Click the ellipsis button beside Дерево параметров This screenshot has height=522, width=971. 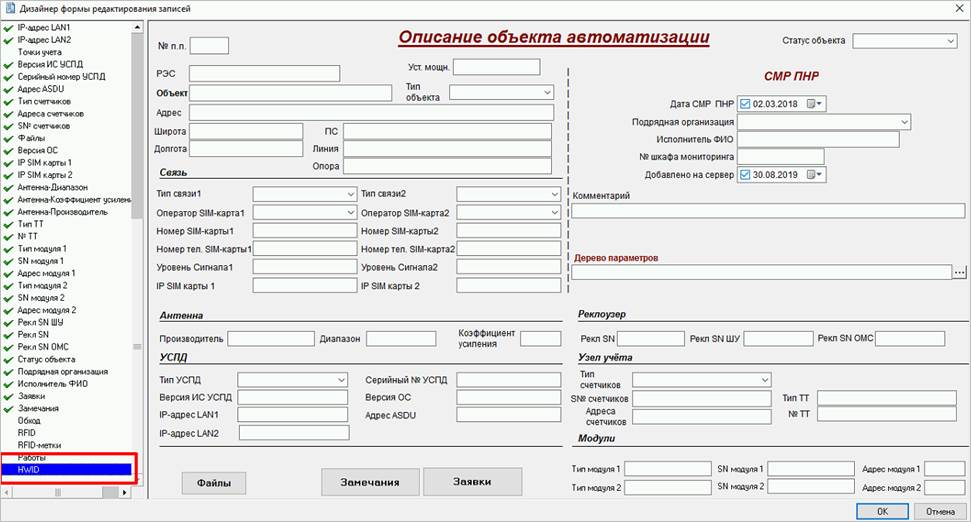(959, 272)
